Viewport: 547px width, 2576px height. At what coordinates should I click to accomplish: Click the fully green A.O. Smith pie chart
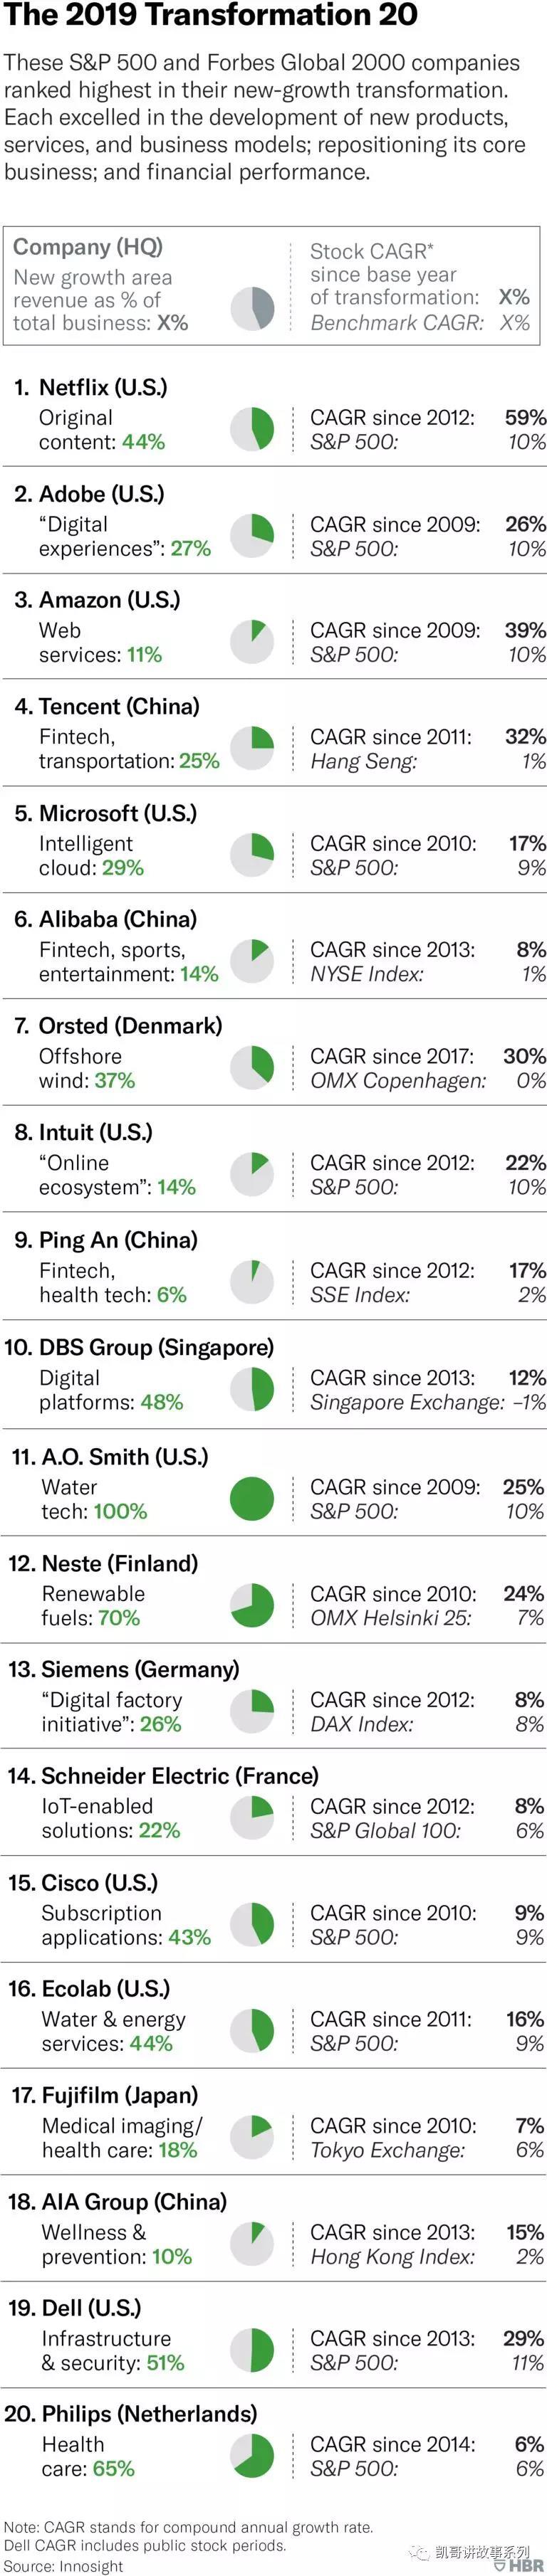click(252, 1498)
